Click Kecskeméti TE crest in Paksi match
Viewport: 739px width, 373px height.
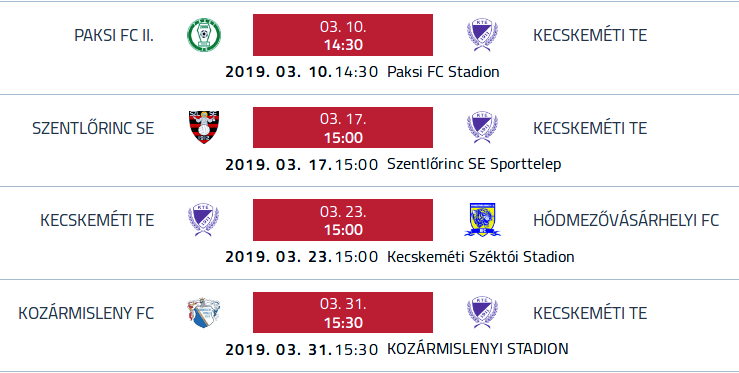pyautogui.click(x=482, y=35)
